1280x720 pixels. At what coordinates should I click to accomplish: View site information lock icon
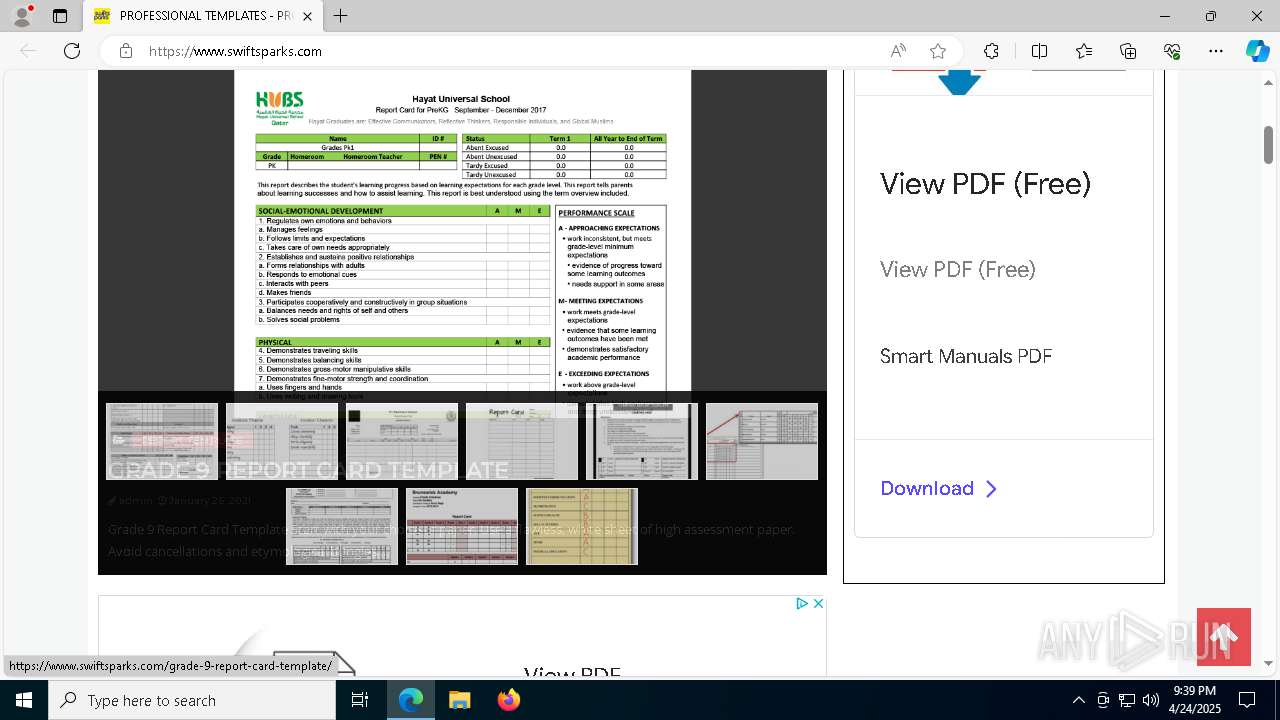click(x=125, y=51)
